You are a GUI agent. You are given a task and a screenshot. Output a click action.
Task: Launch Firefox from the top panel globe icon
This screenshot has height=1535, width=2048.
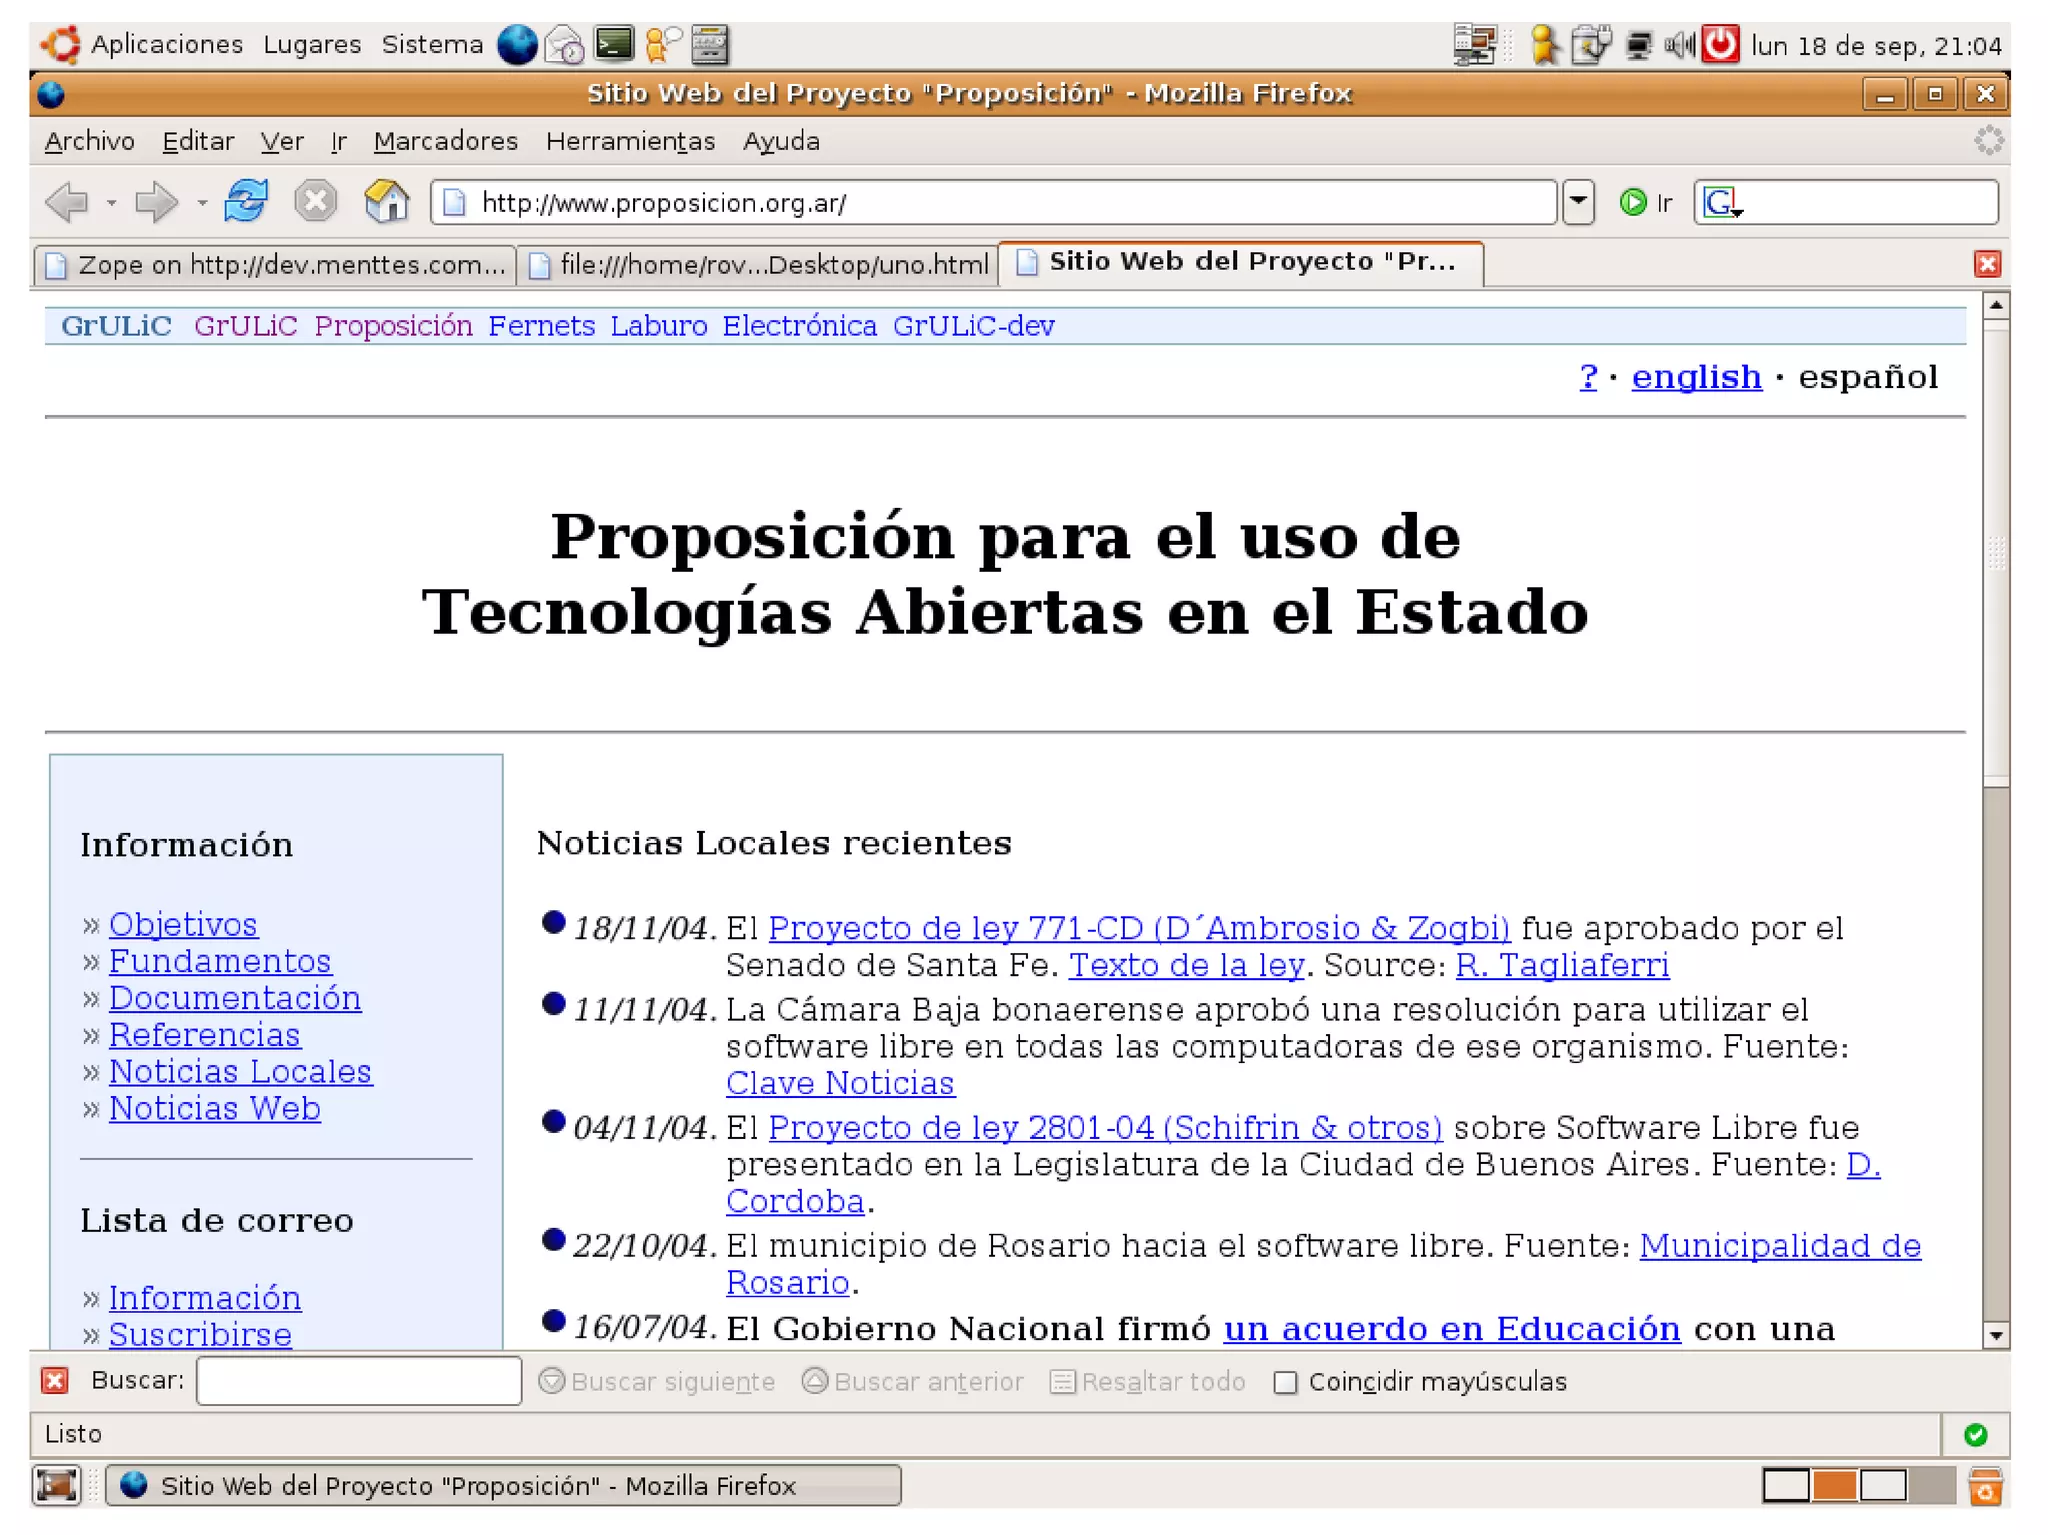(x=518, y=45)
